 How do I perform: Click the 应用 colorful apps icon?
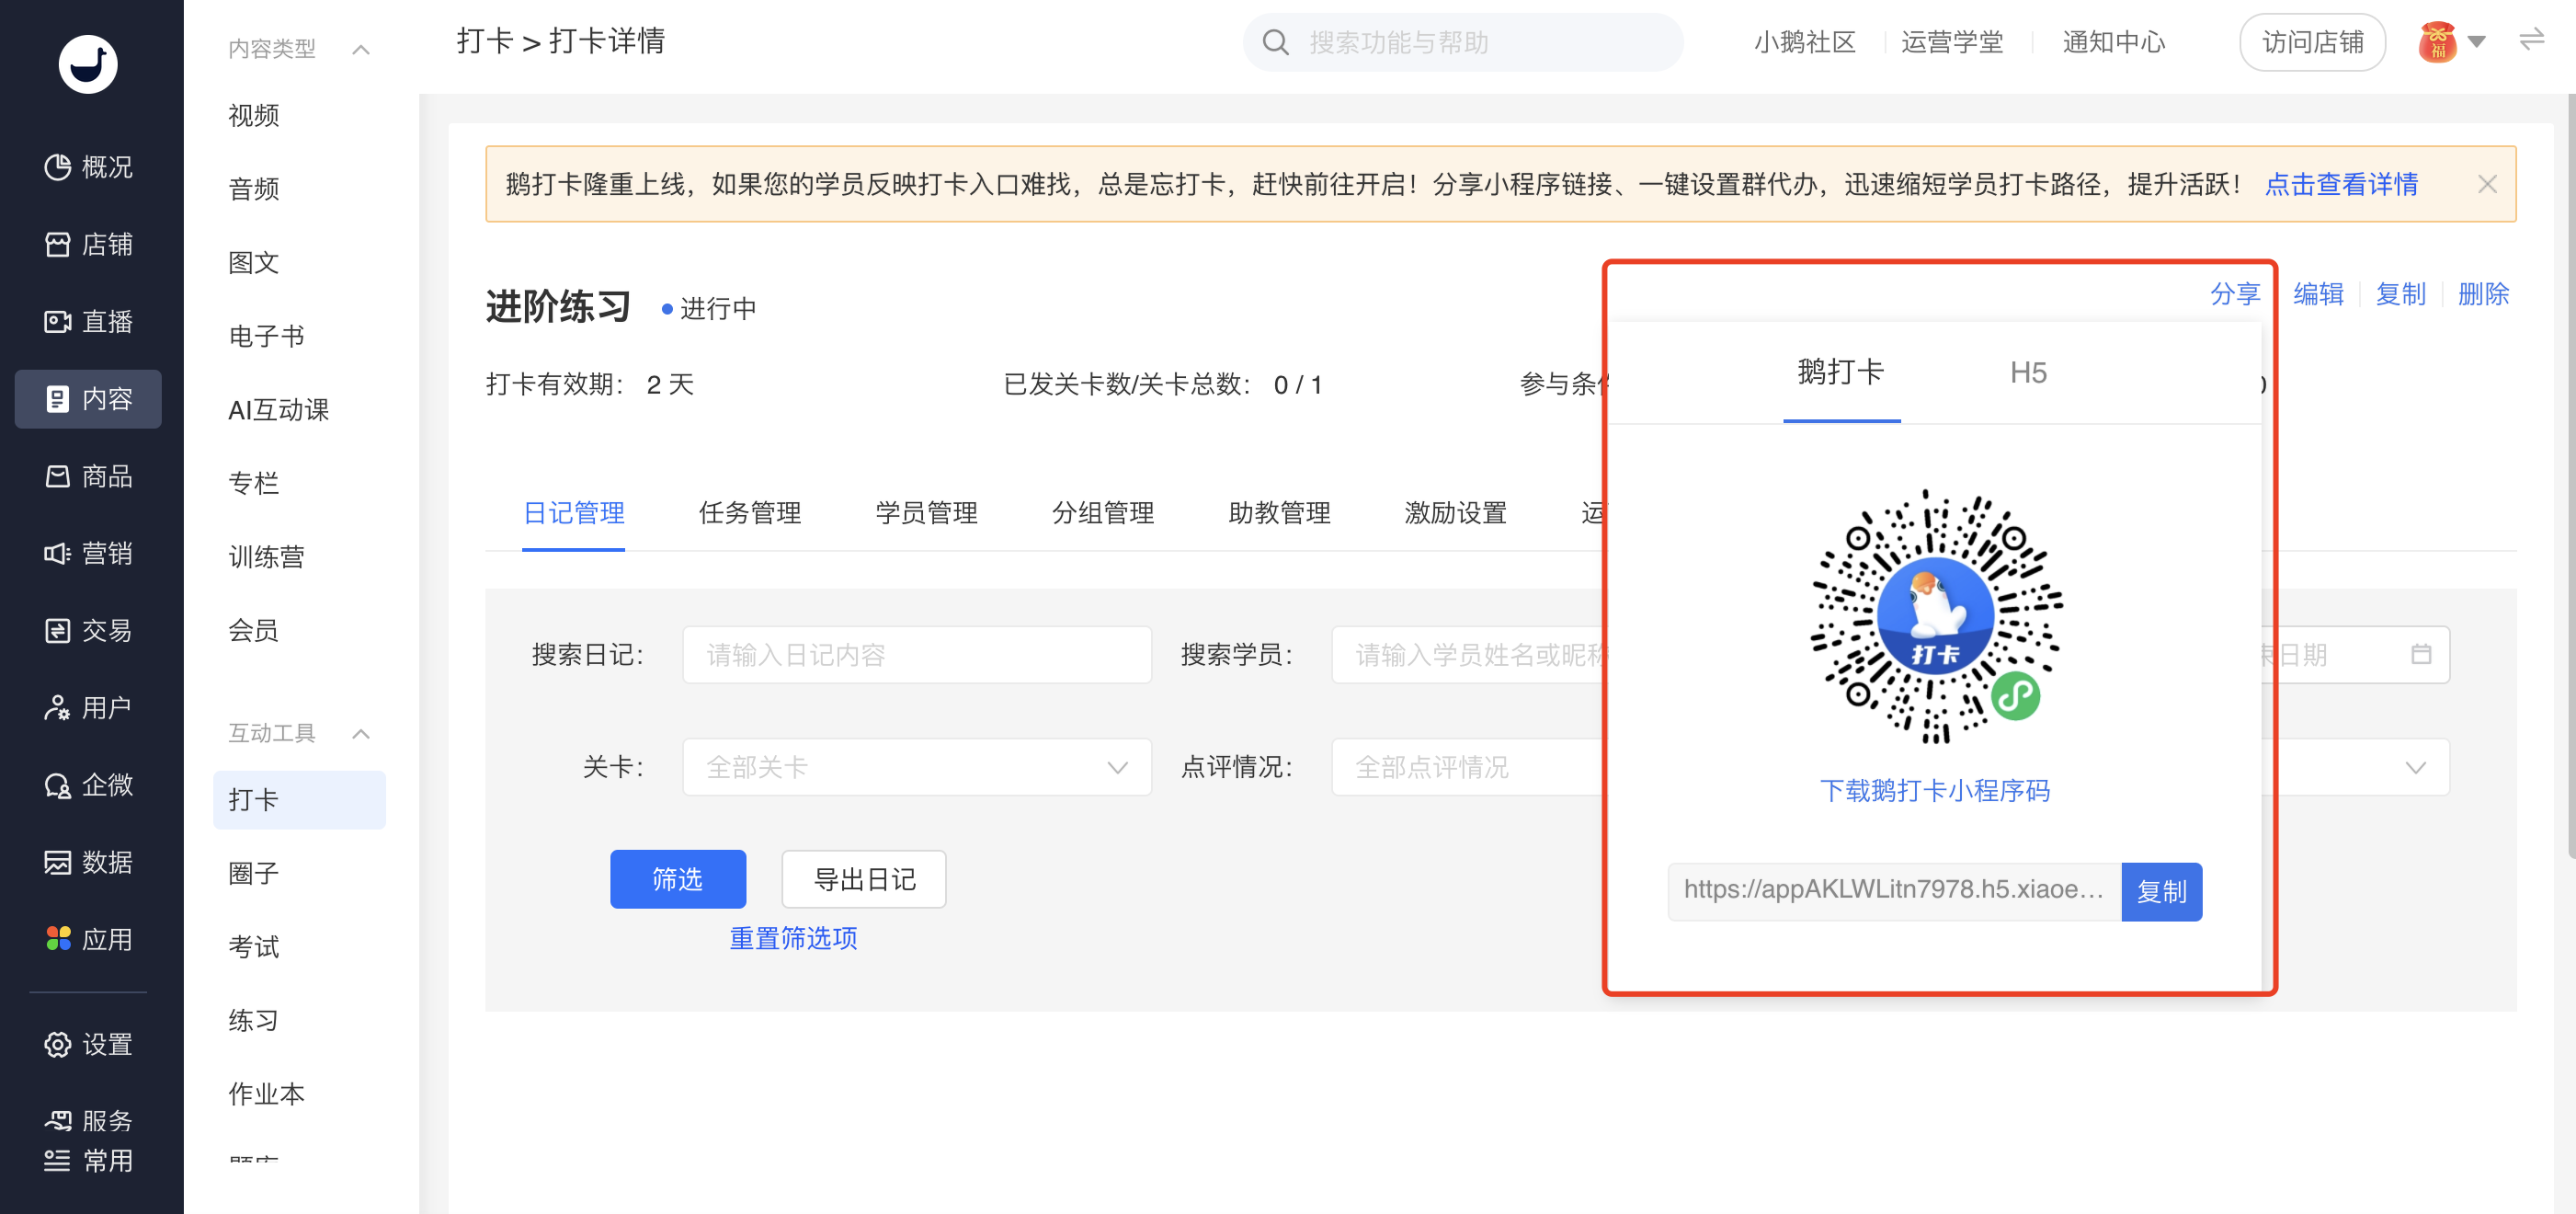pyautogui.click(x=57, y=939)
